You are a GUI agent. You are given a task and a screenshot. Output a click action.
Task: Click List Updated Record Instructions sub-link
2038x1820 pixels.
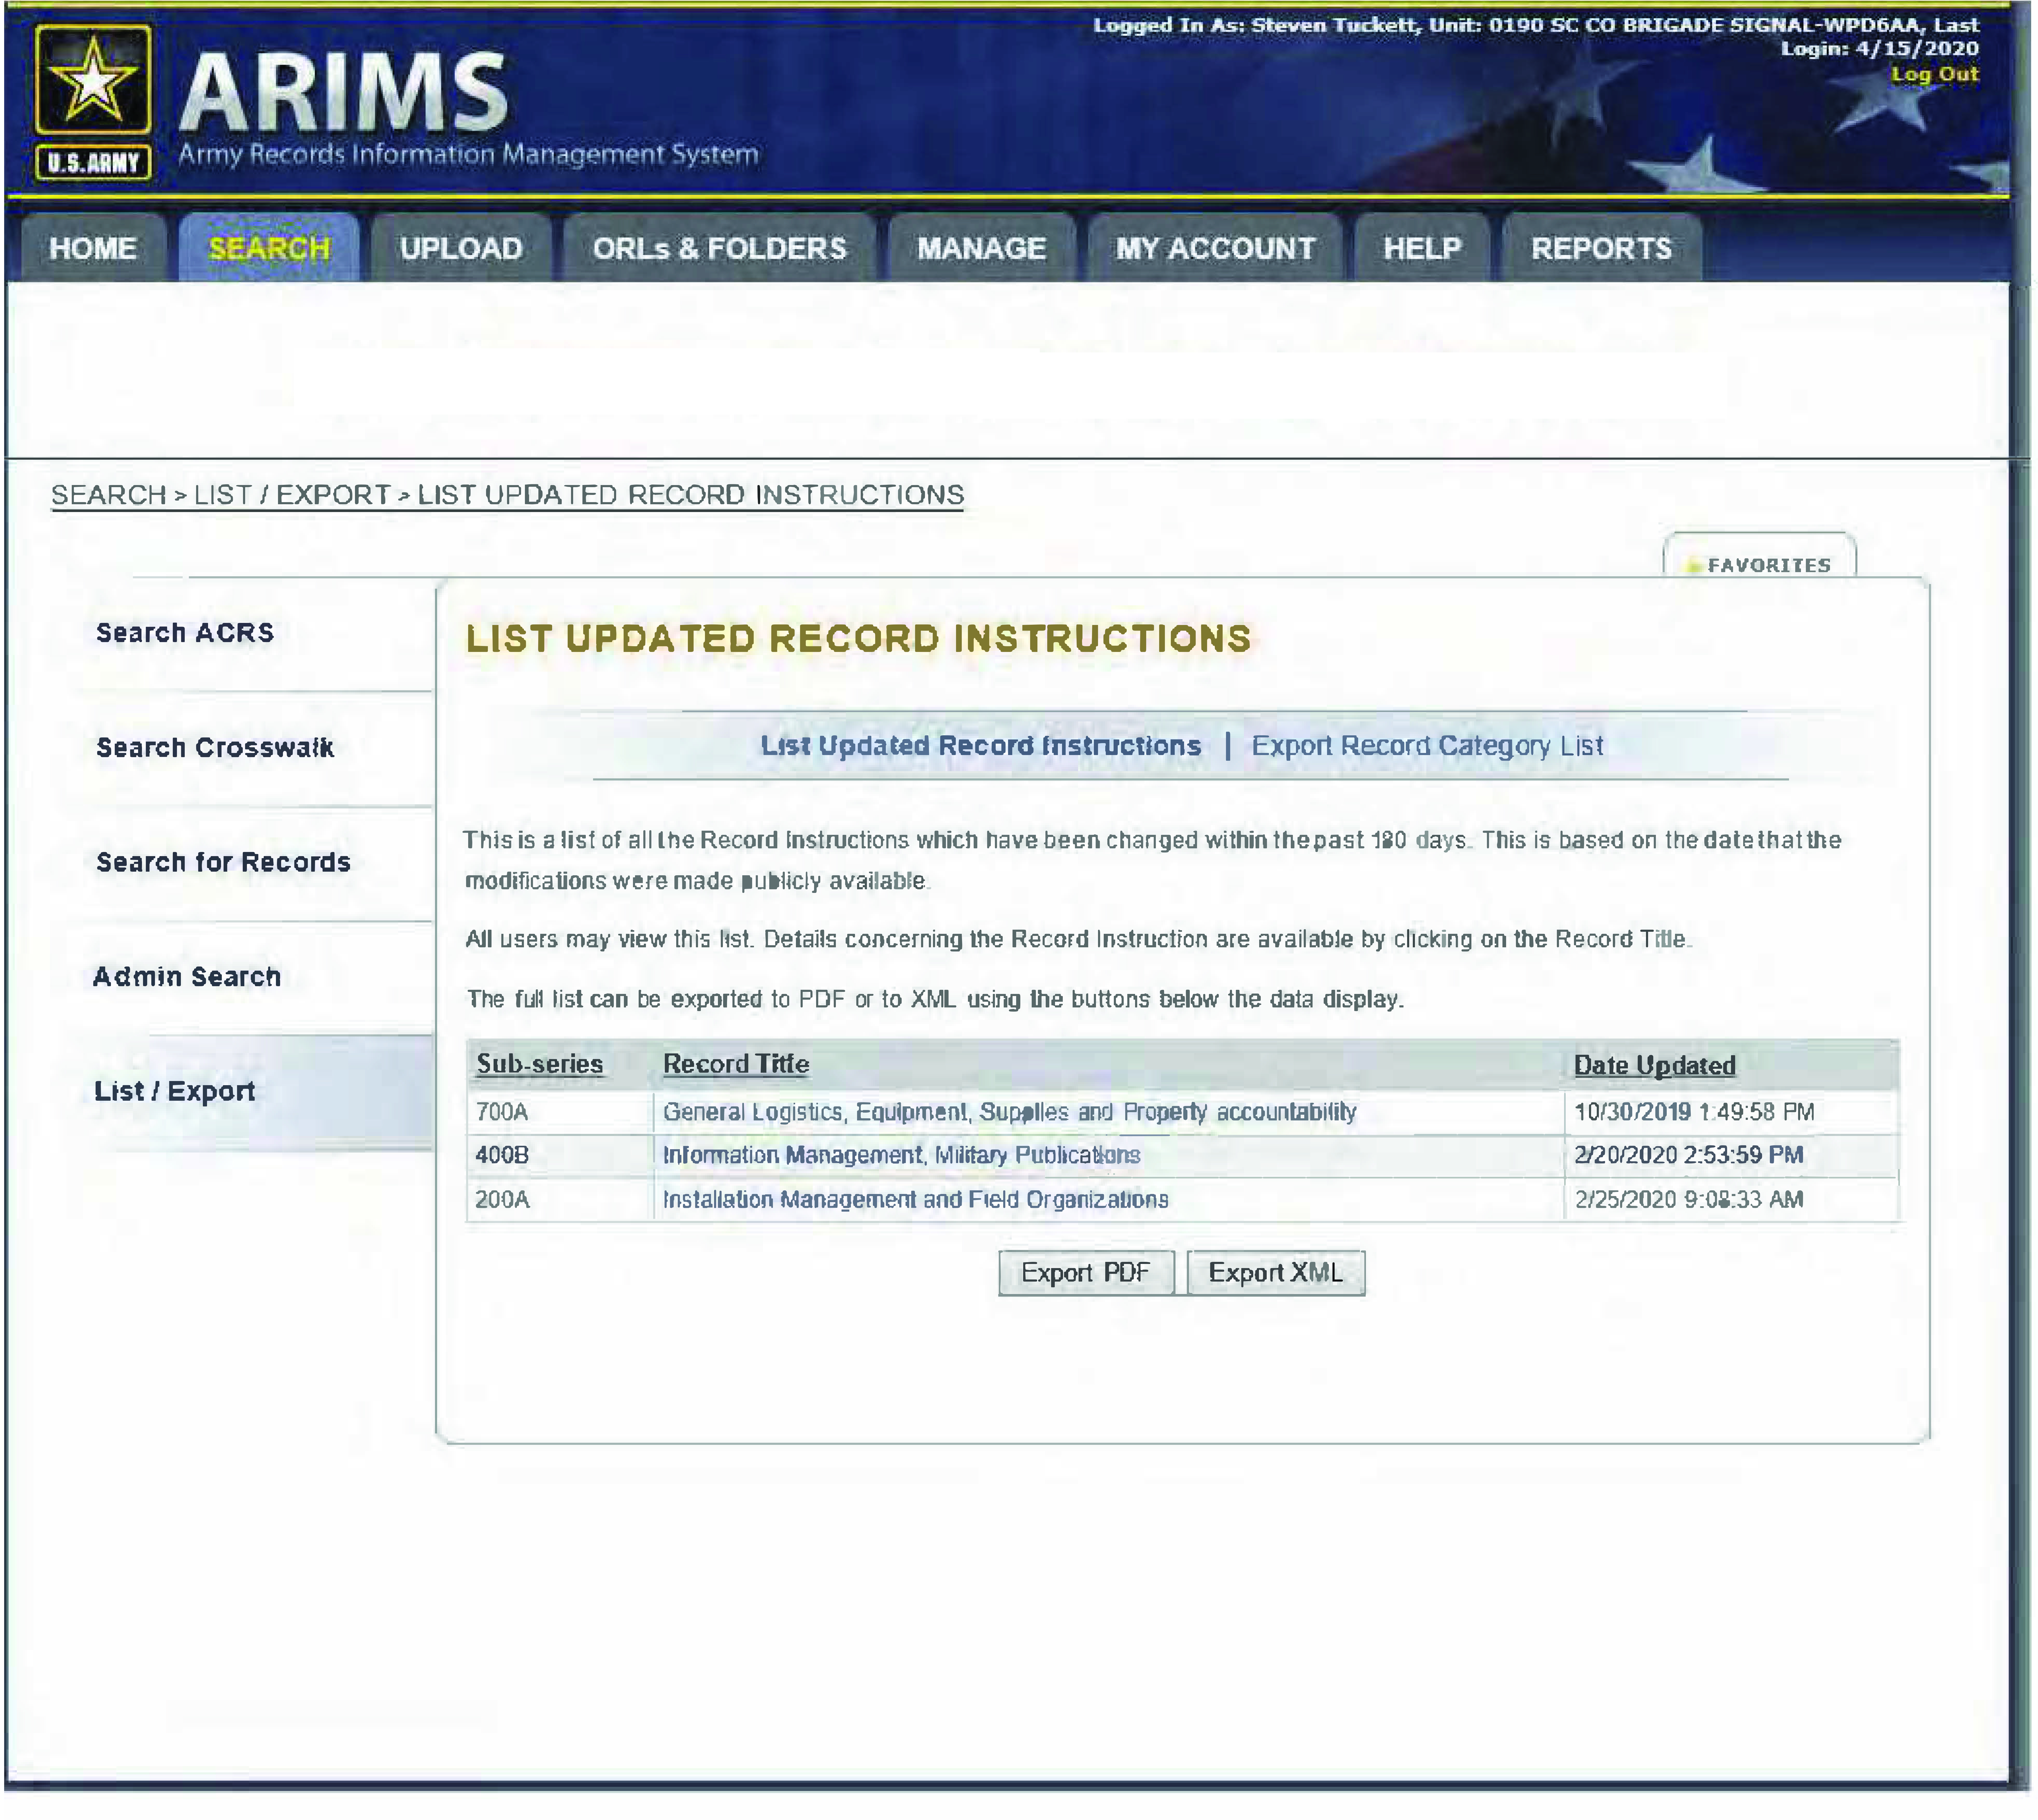click(980, 746)
